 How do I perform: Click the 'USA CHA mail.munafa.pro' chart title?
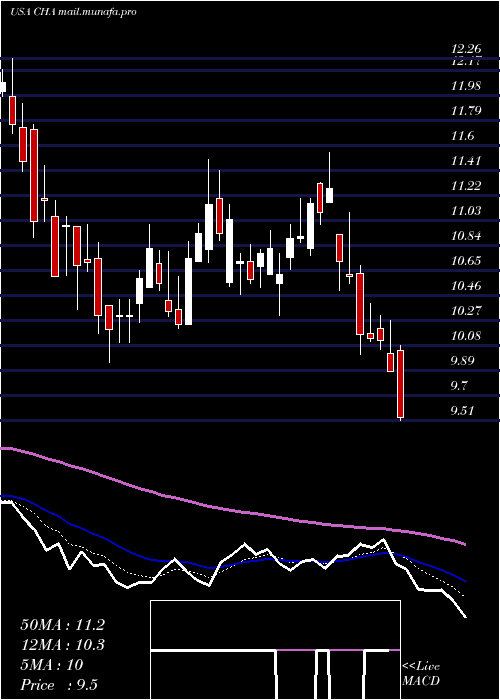pos(73,12)
